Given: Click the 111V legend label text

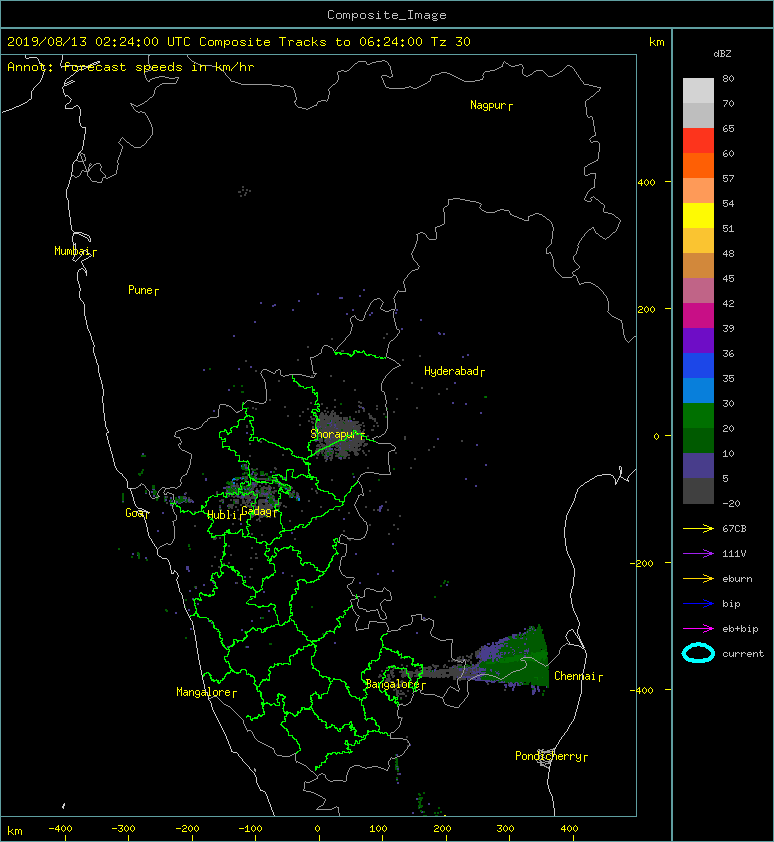Looking at the screenshot, I should coord(734,554).
